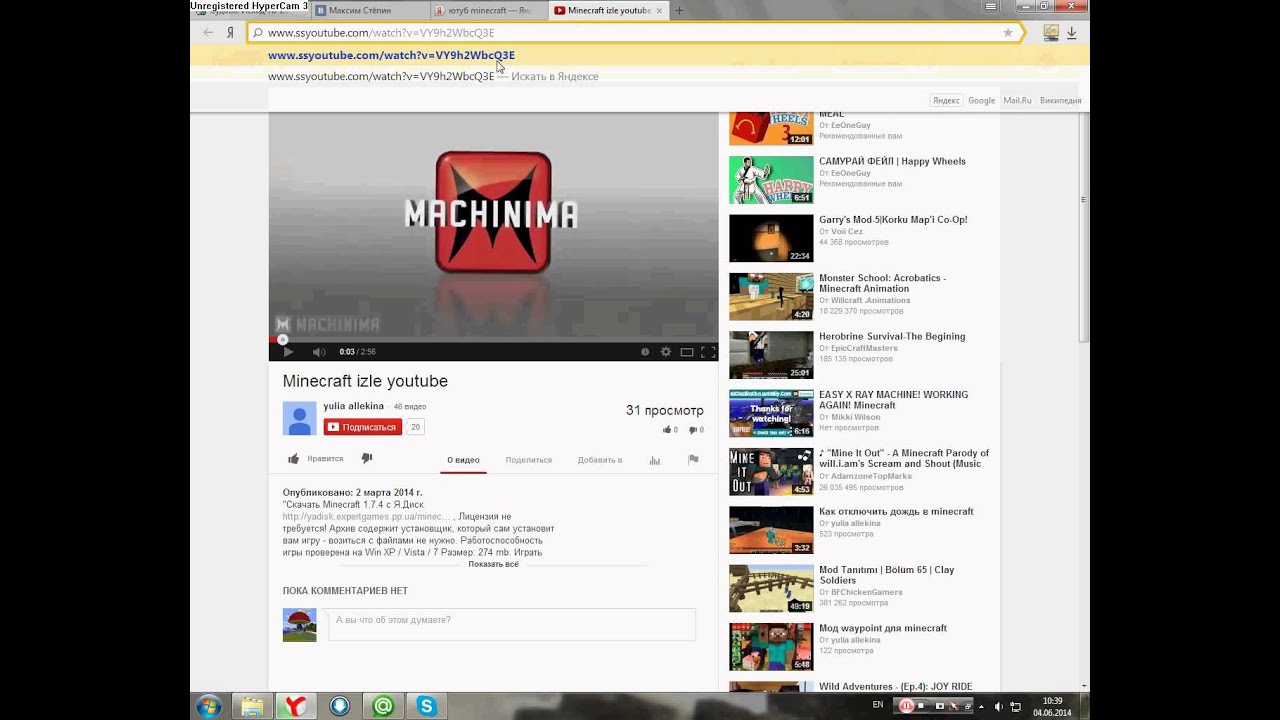Open the yulia allekina channel name link
The height and width of the screenshot is (720, 1280).
click(x=354, y=406)
